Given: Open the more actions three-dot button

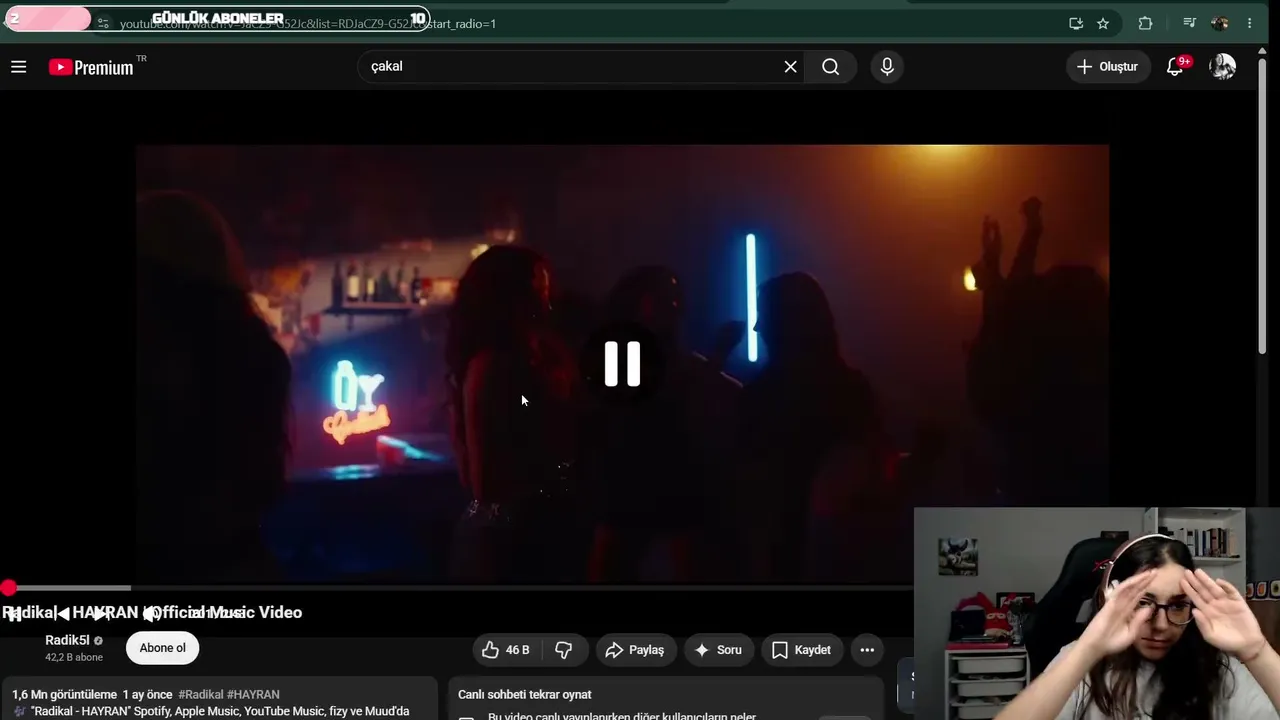Looking at the screenshot, I should coord(867,650).
